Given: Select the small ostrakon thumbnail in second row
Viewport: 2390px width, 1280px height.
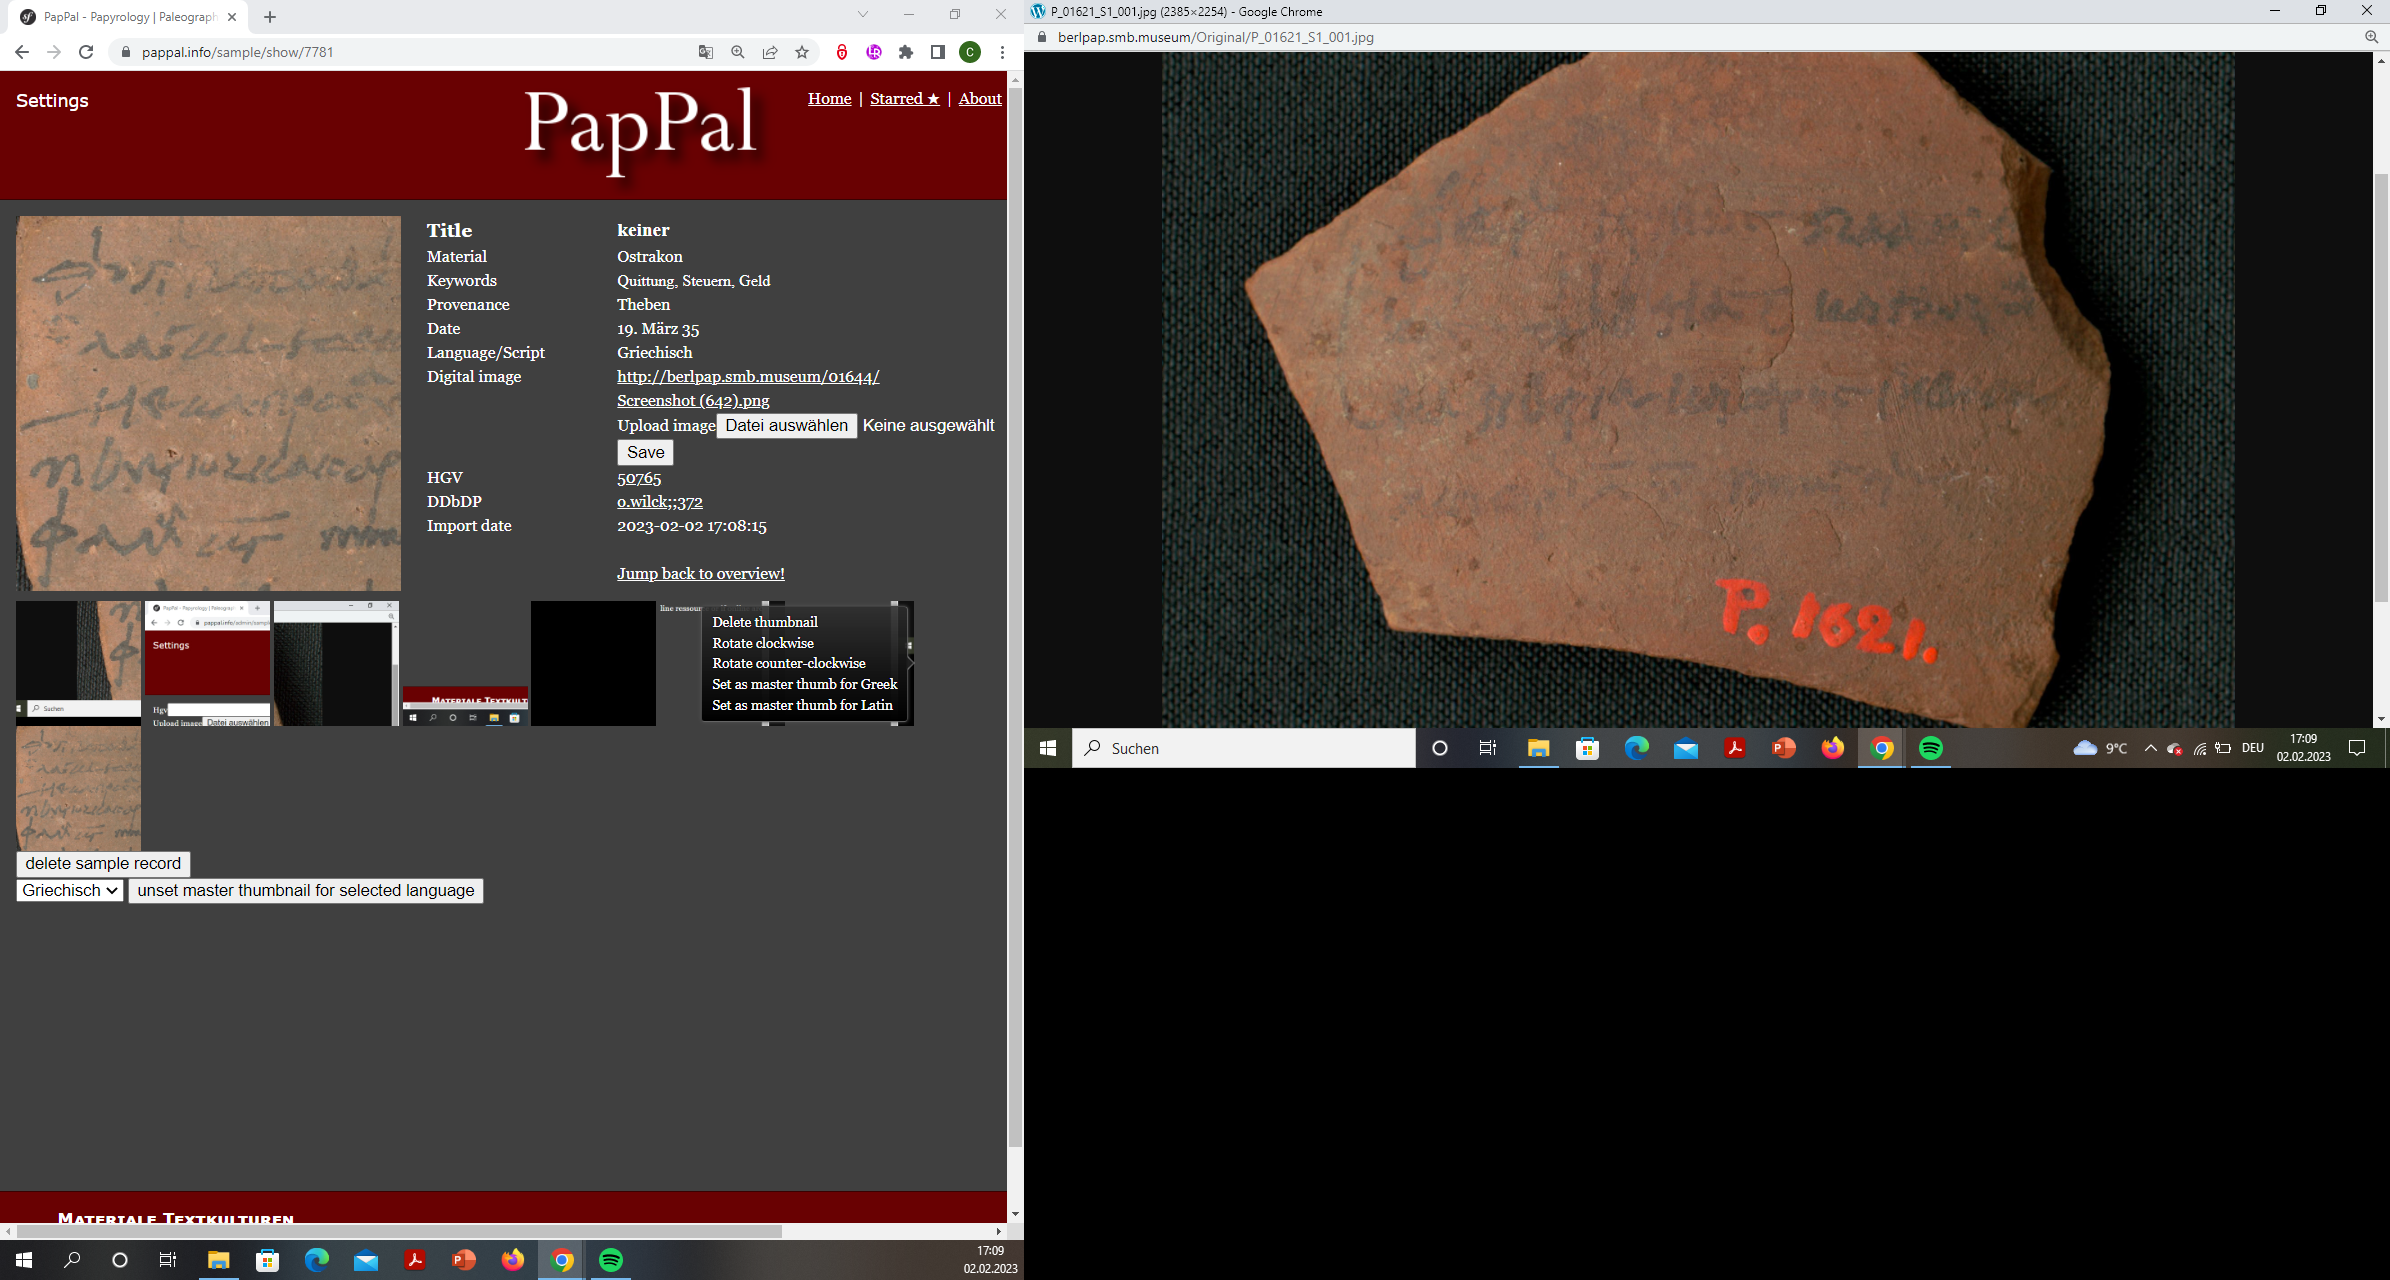Looking at the screenshot, I should [x=78, y=788].
